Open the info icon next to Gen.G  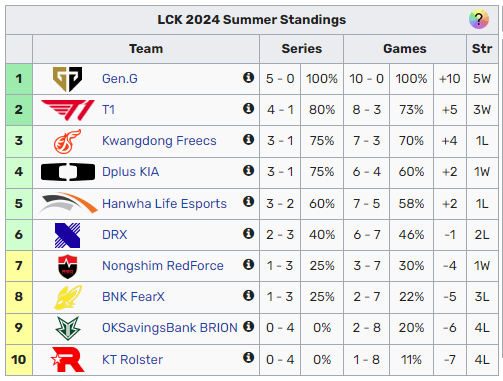tap(248, 77)
